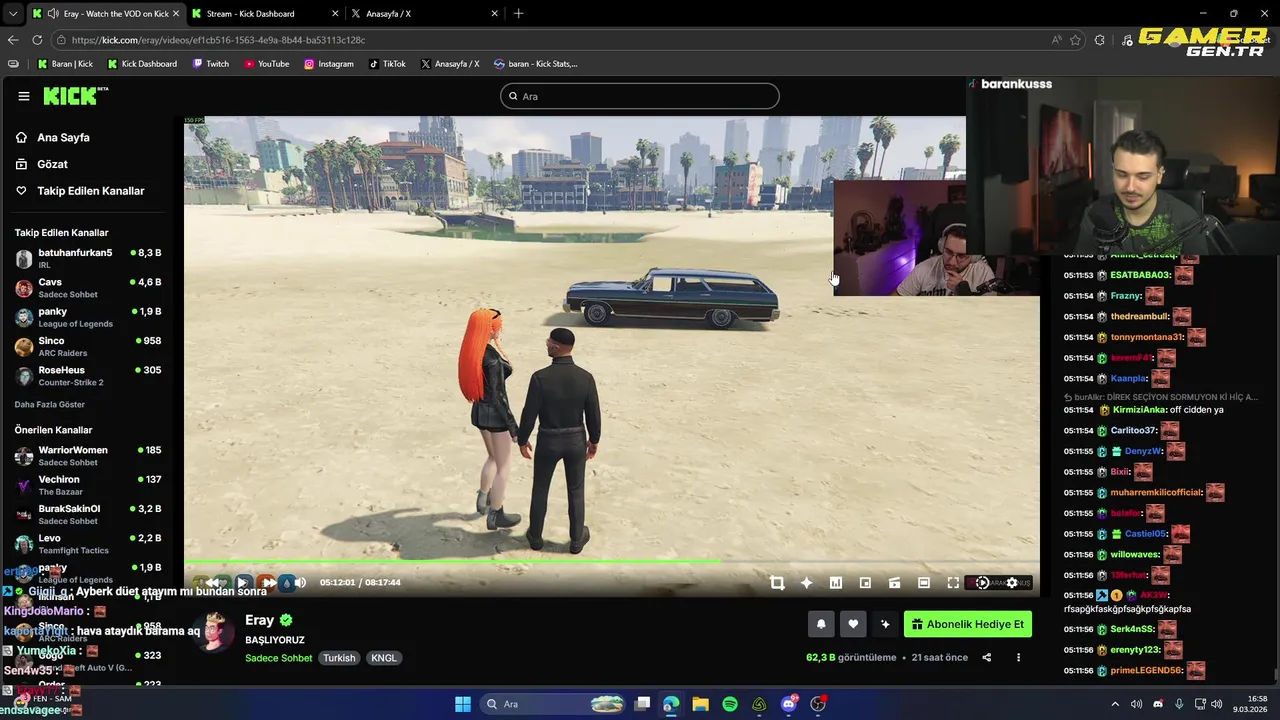Click the Turkish tag
Image resolution: width=1280 pixels, height=720 pixels.
(339, 658)
